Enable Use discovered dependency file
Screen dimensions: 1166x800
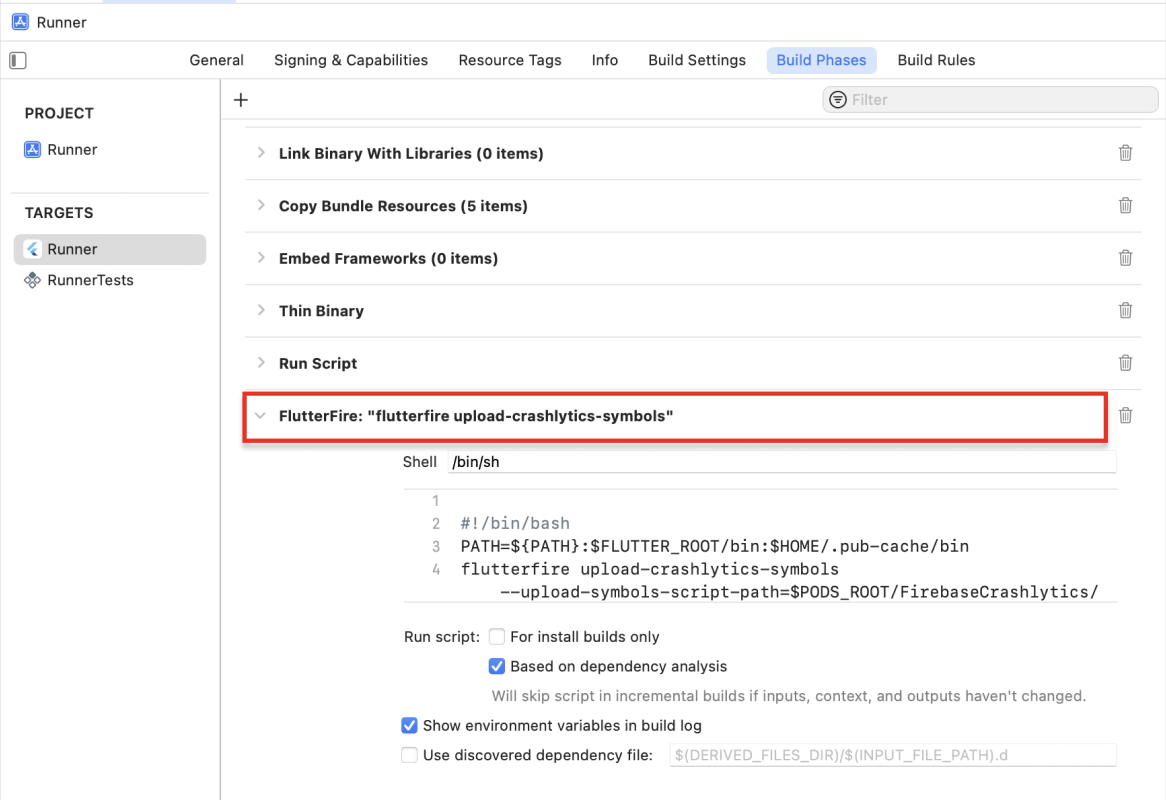coord(409,755)
